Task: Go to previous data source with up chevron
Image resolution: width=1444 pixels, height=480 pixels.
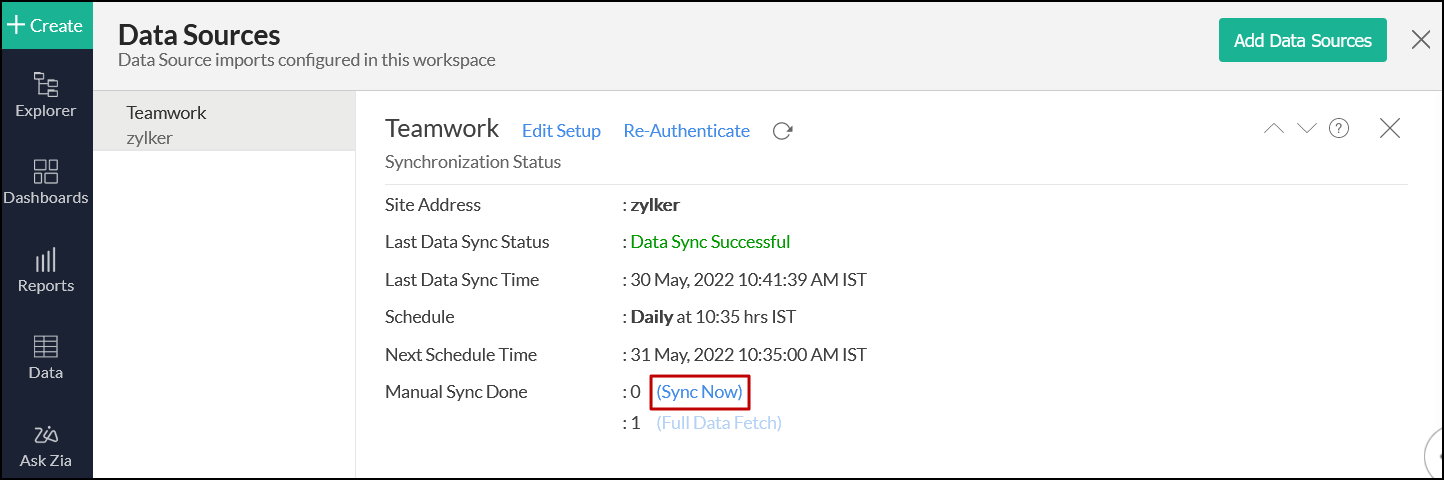Action: pyautogui.click(x=1274, y=128)
